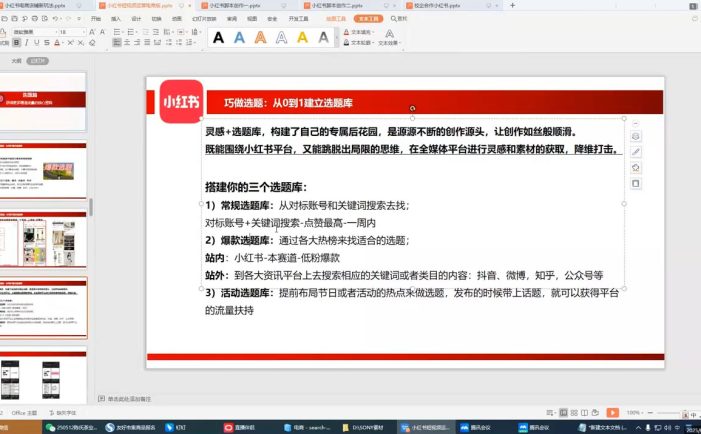
Task: Click the zoom slider in status bar
Action: click(668, 413)
